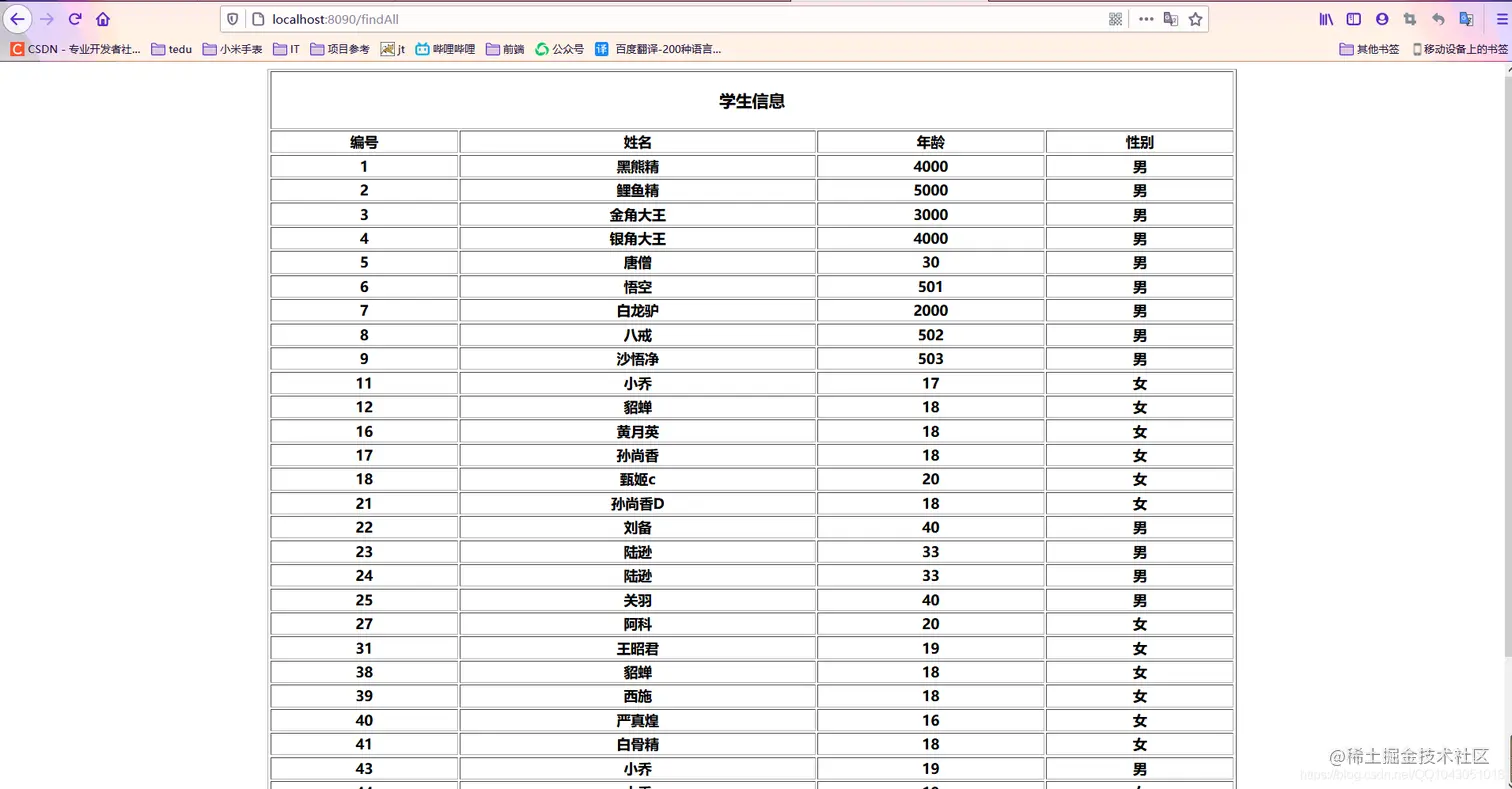Click the ID cell 27
1512x789 pixels.
pyautogui.click(x=364, y=624)
